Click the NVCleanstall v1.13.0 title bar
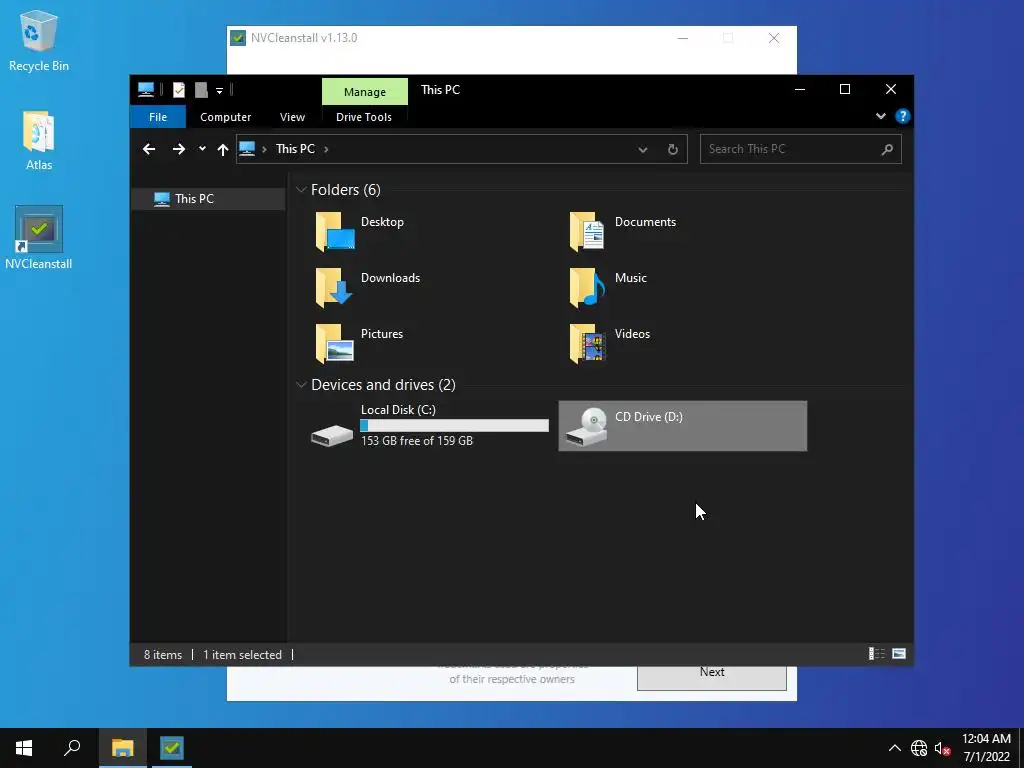 point(451,38)
